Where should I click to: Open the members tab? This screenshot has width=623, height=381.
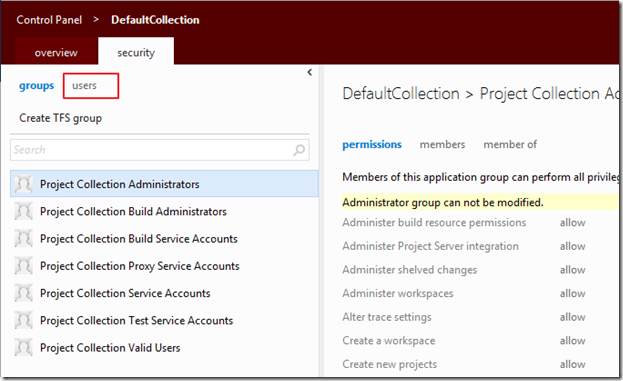tap(442, 144)
